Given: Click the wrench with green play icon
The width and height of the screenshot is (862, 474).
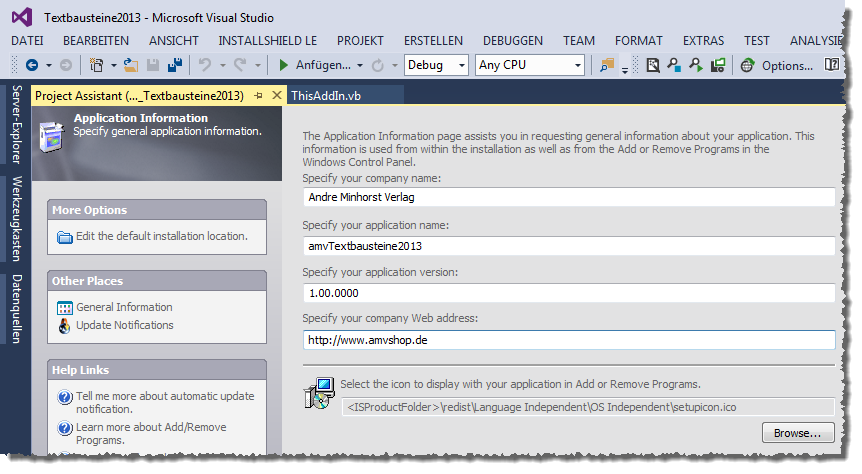Looking at the screenshot, I should (696, 65).
